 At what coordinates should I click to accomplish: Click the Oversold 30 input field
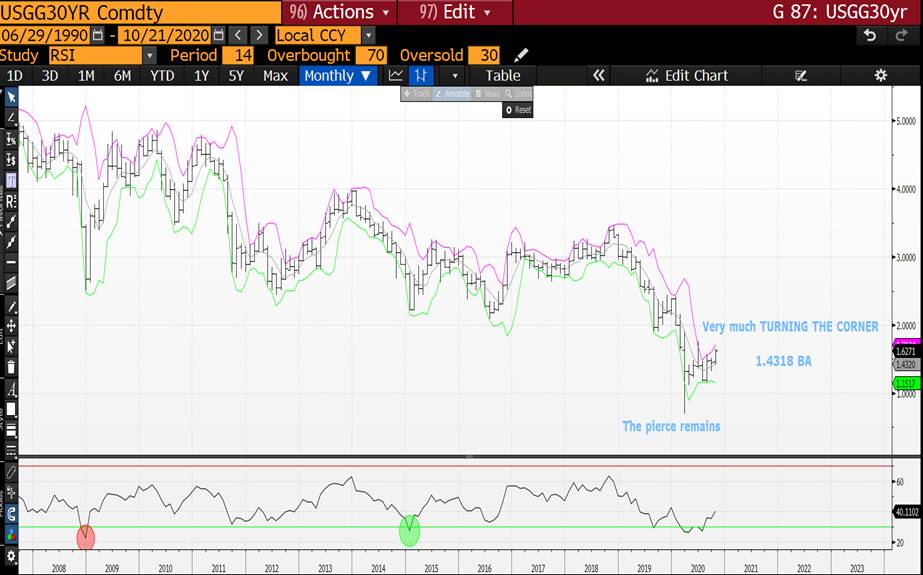click(x=484, y=55)
